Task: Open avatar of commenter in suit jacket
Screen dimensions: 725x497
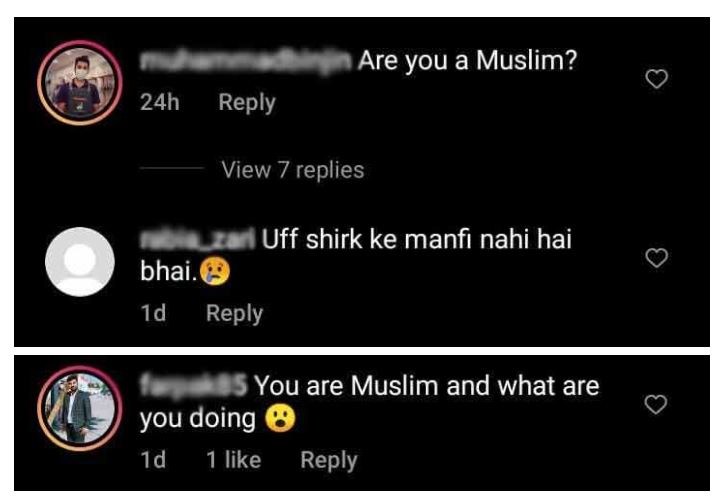Action: click(x=80, y=408)
